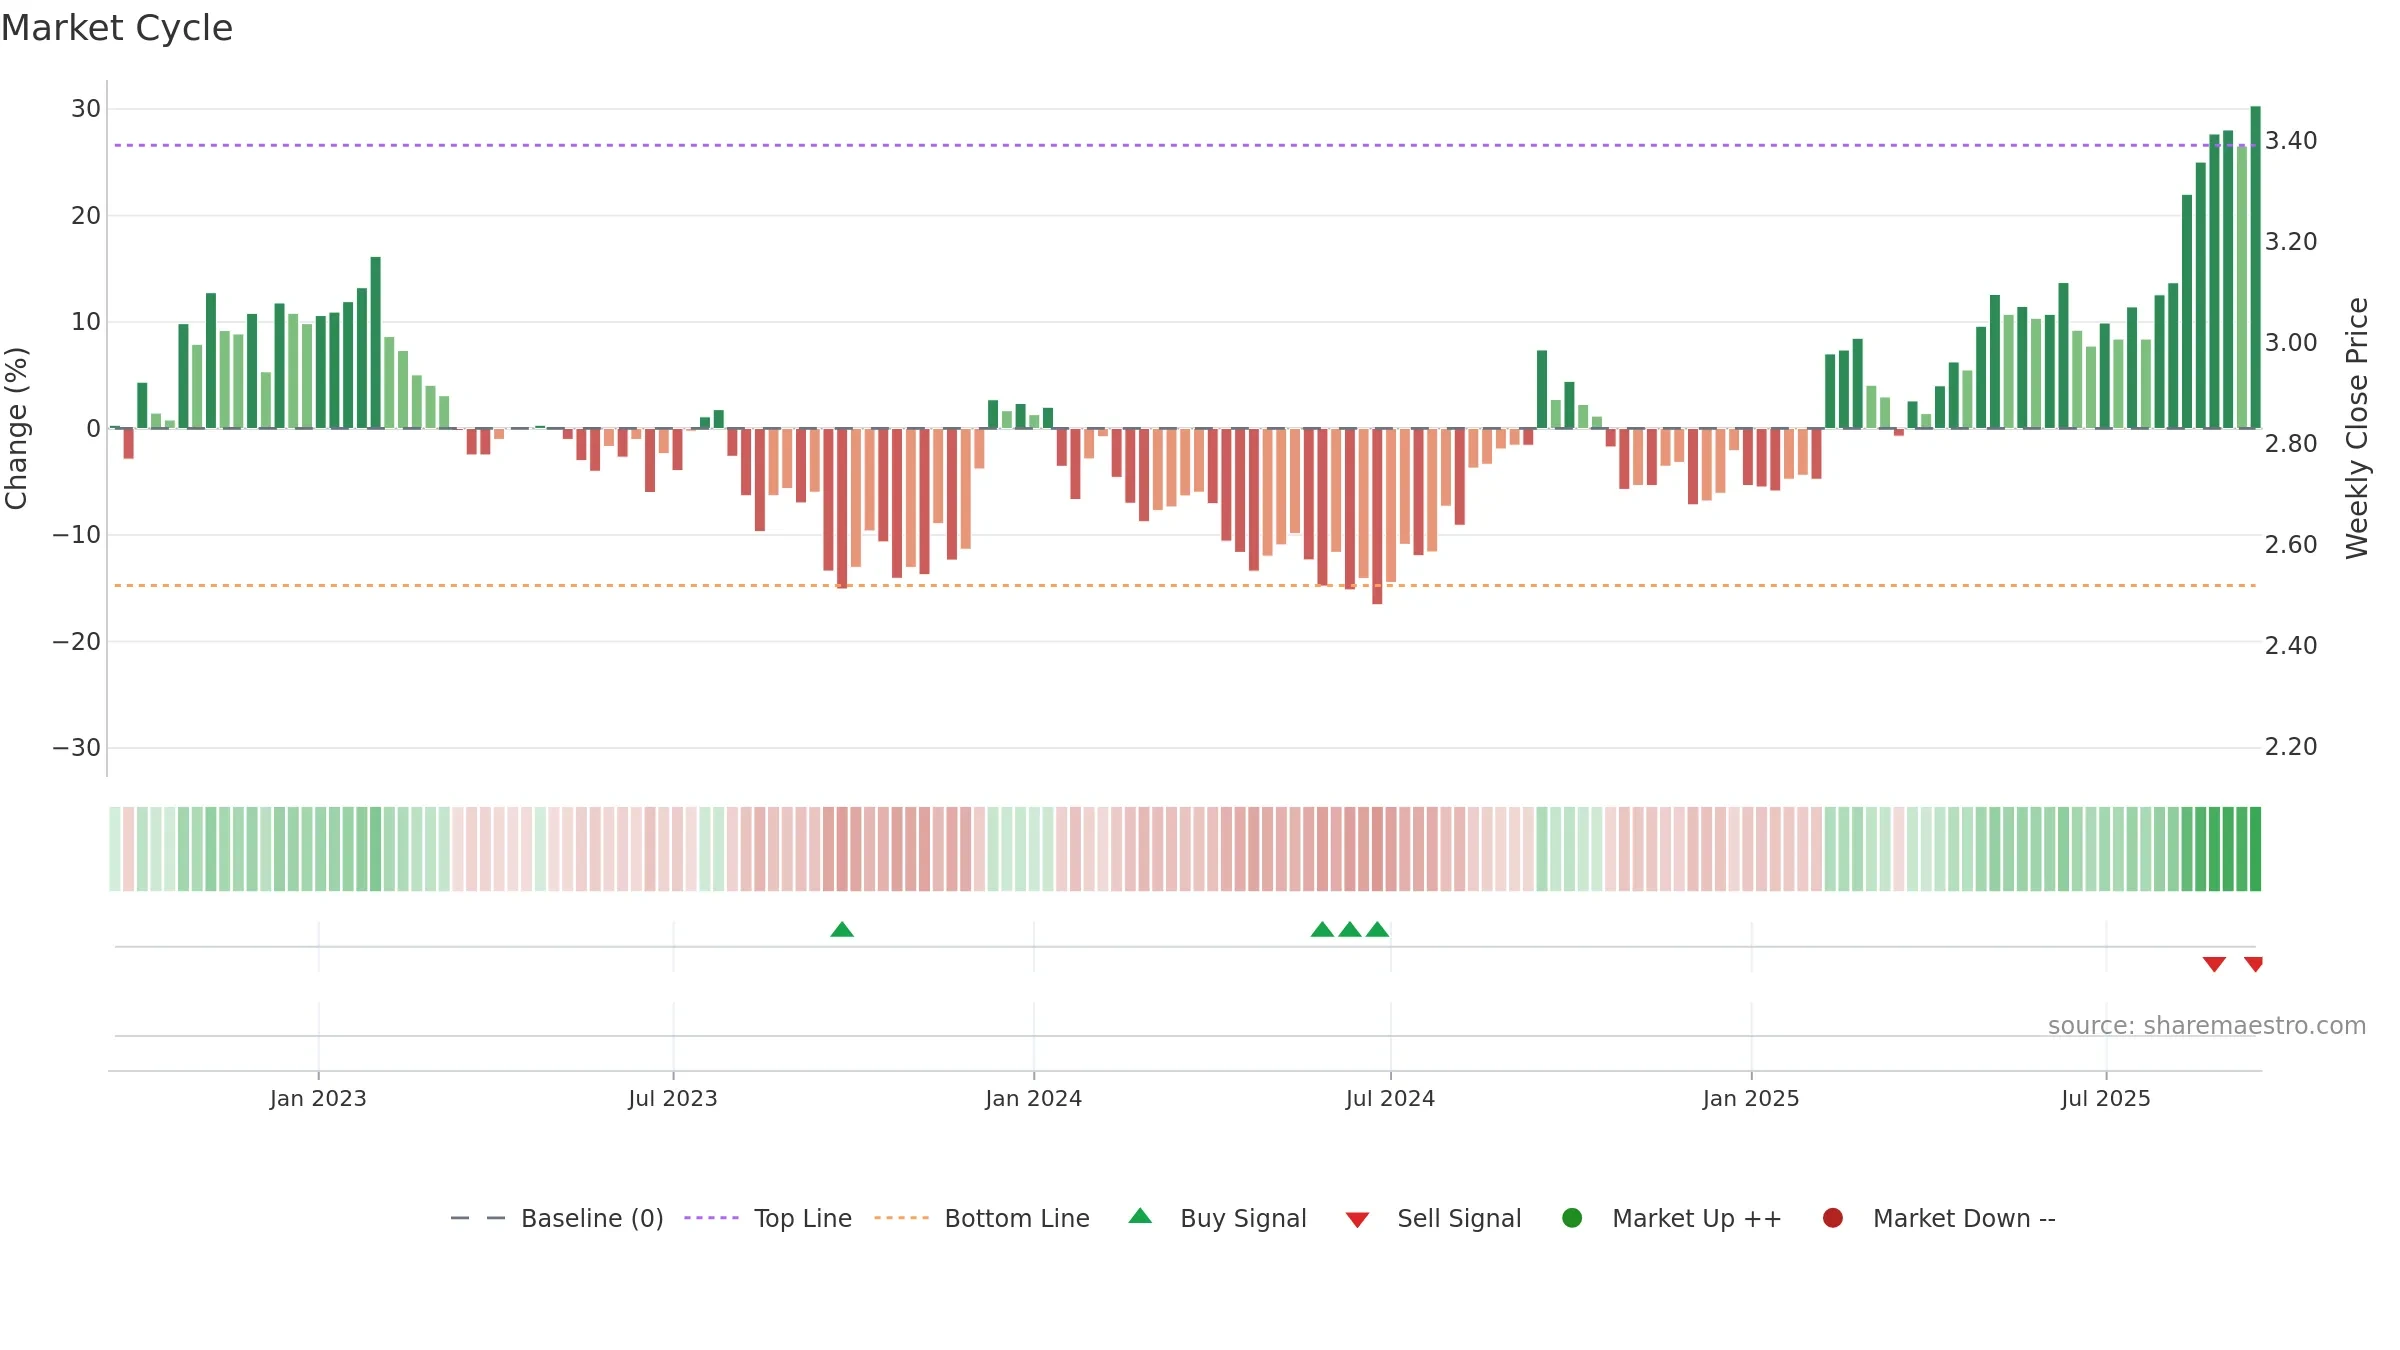The image size is (2400, 1350).
Task: Click the 2.20 price tick label
Action: pyautogui.click(x=2291, y=747)
